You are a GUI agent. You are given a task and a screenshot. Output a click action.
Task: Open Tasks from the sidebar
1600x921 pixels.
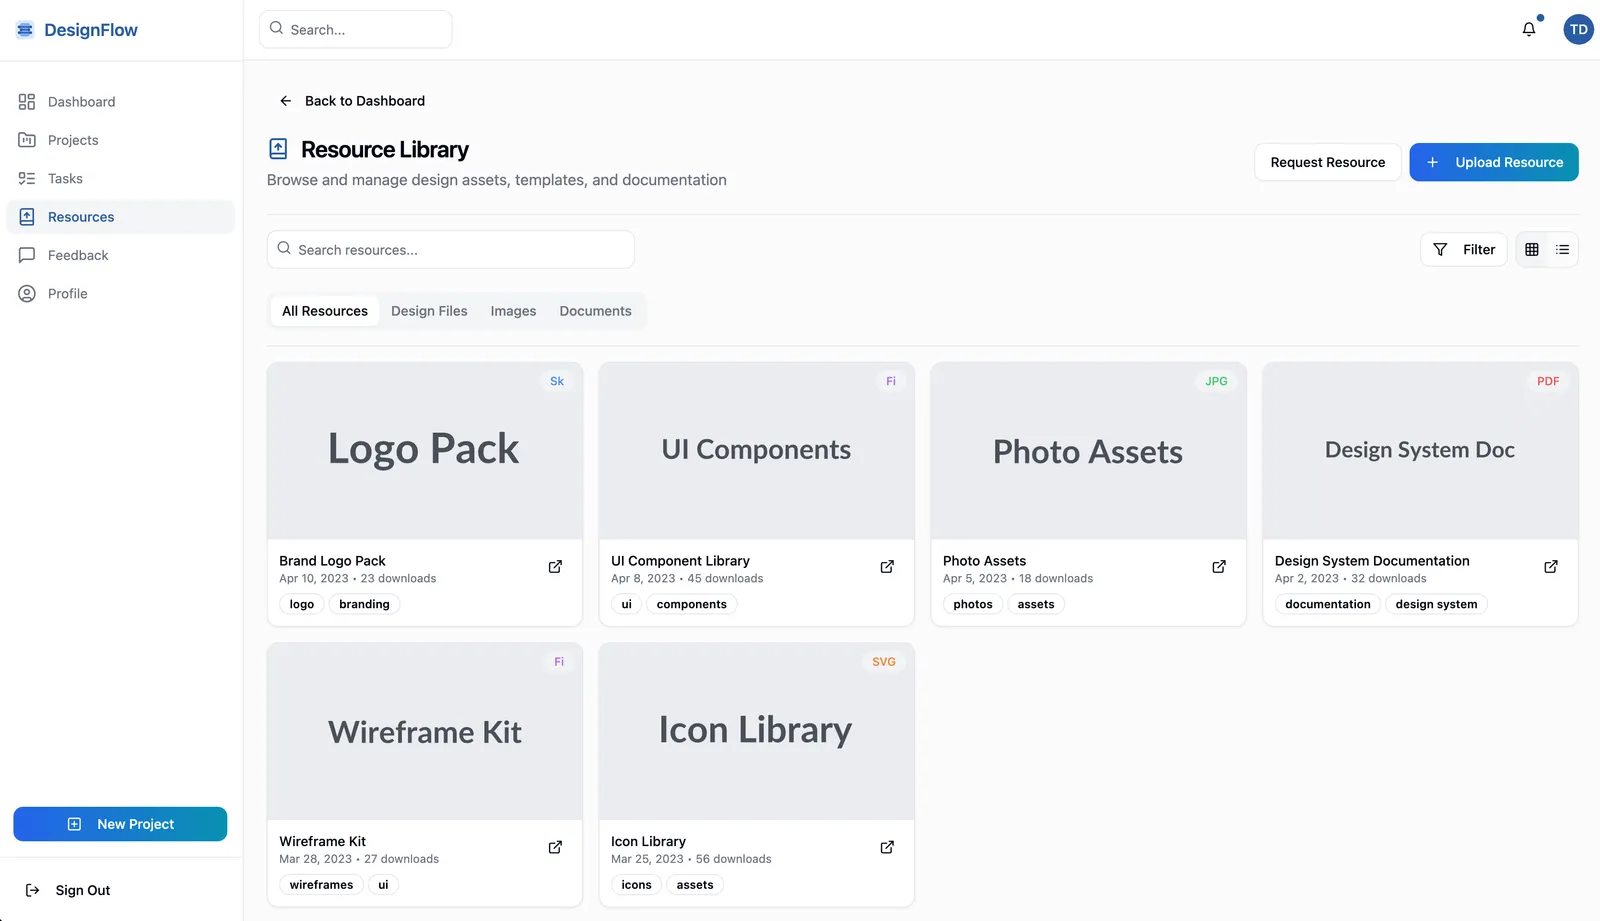(121, 178)
